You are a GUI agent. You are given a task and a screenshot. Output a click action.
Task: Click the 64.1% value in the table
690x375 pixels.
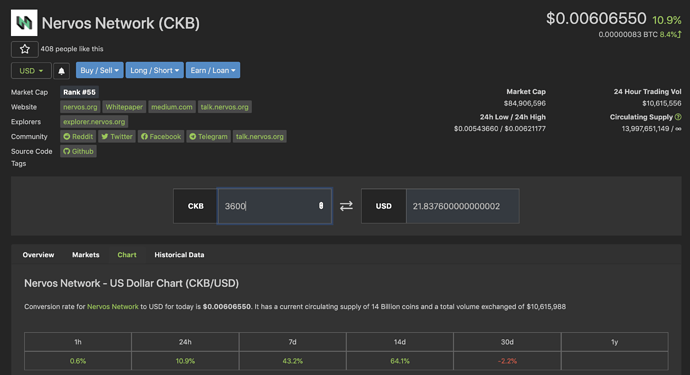pyautogui.click(x=400, y=361)
